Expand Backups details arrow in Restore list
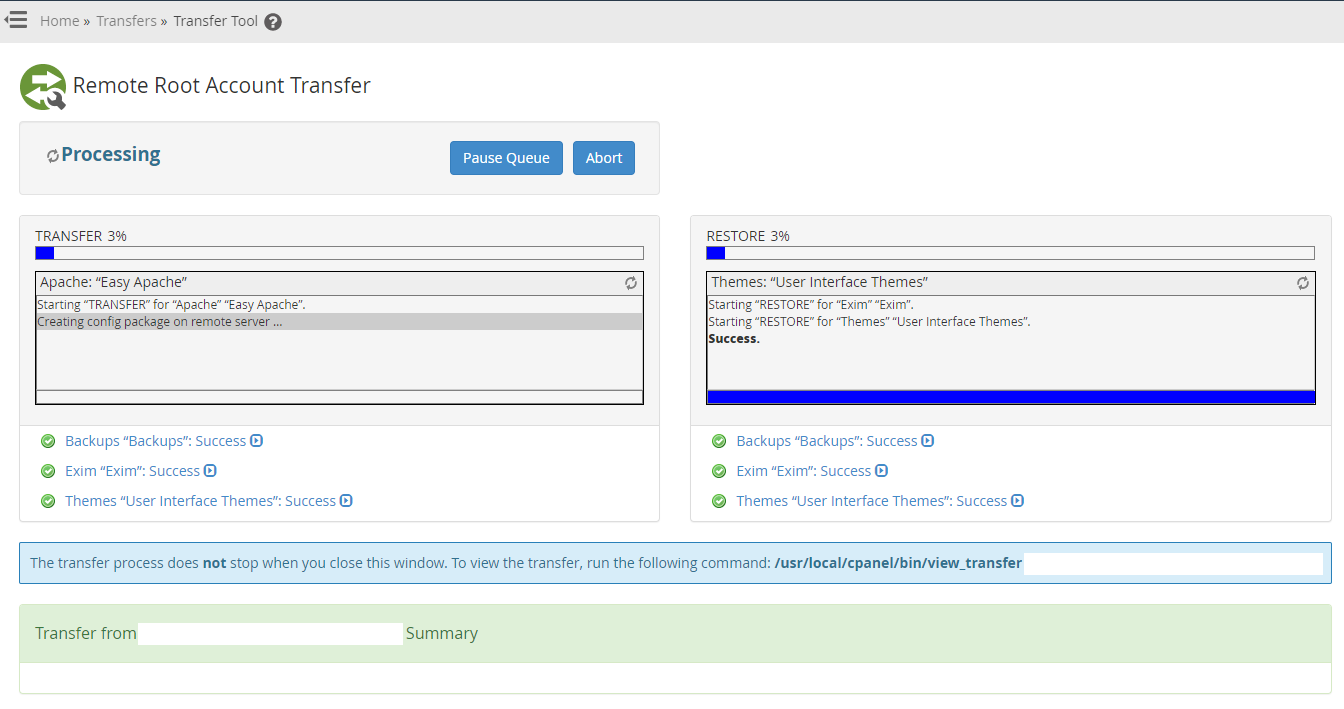The image size is (1344, 709). click(927, 441)
